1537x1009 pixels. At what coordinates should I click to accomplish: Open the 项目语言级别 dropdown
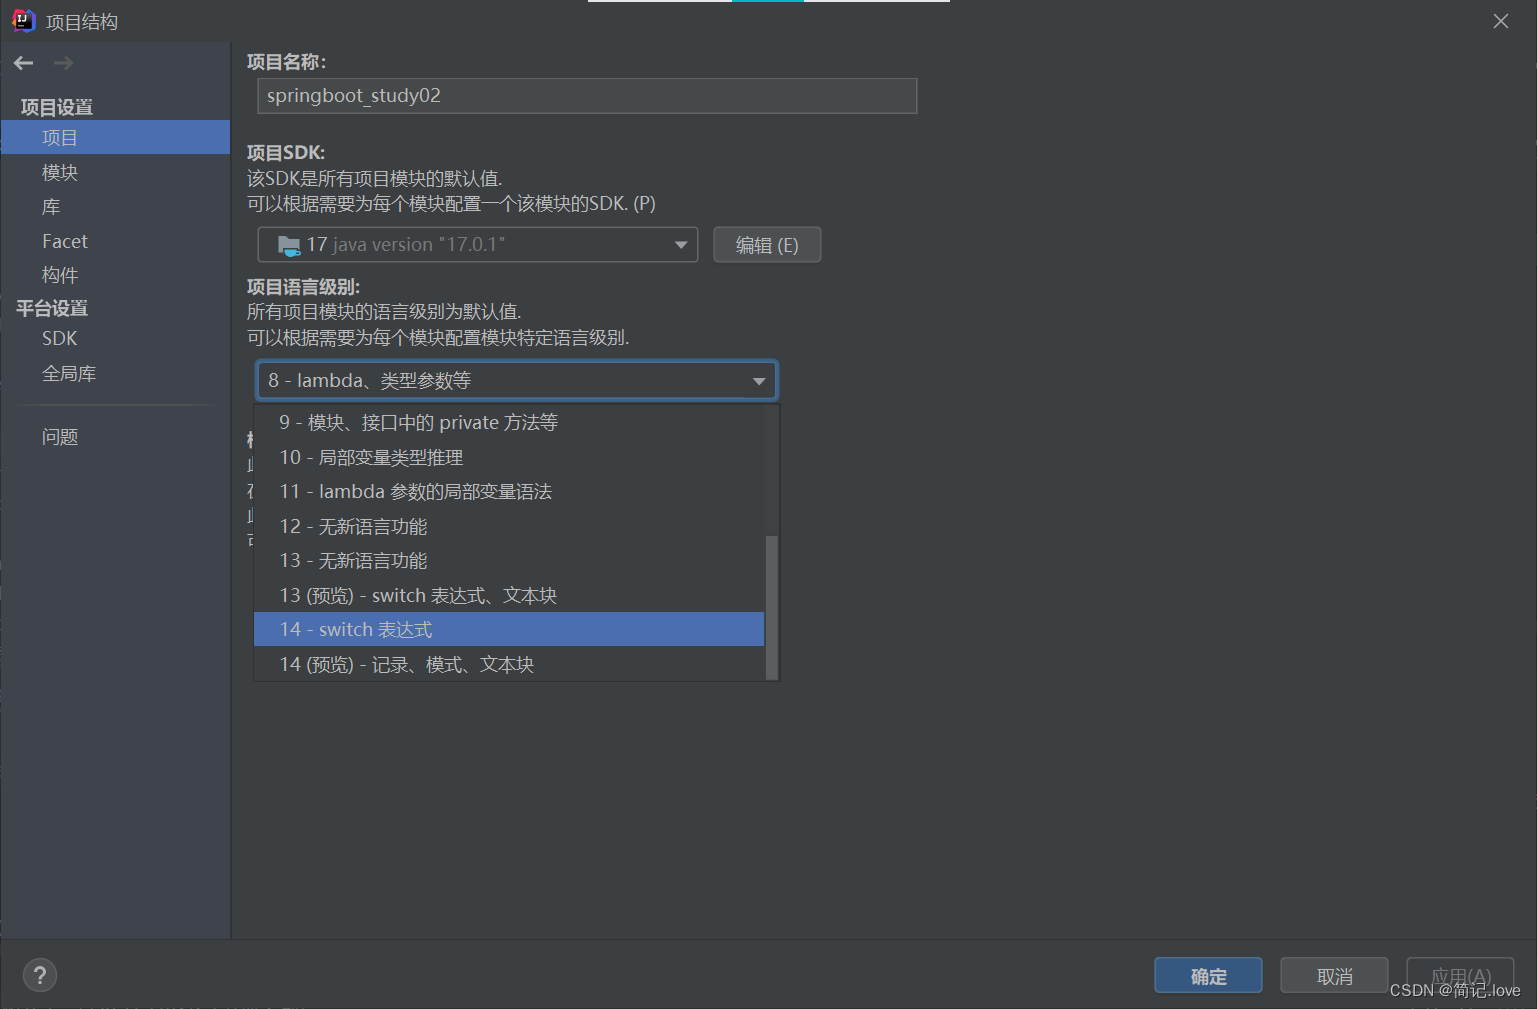(758, 380)
